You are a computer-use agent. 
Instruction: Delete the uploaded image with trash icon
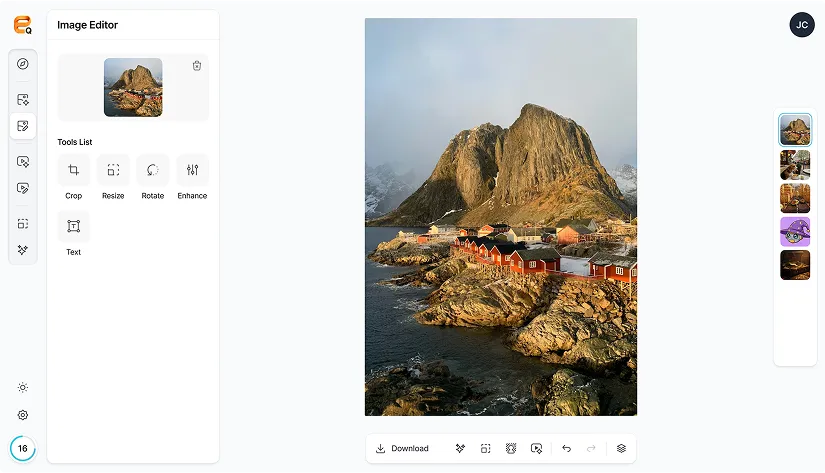pyautogui.click(x=197, y=66)
